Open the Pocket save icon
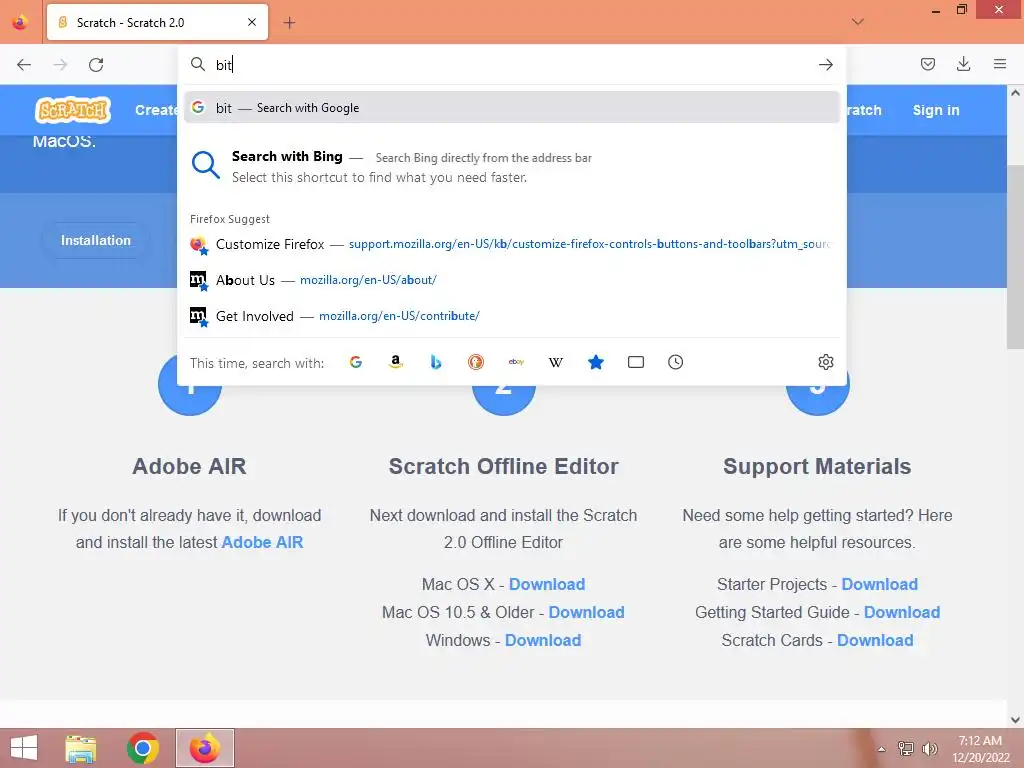The height and width of the screenshot is (768, 1024). click(x=927, y=64)
